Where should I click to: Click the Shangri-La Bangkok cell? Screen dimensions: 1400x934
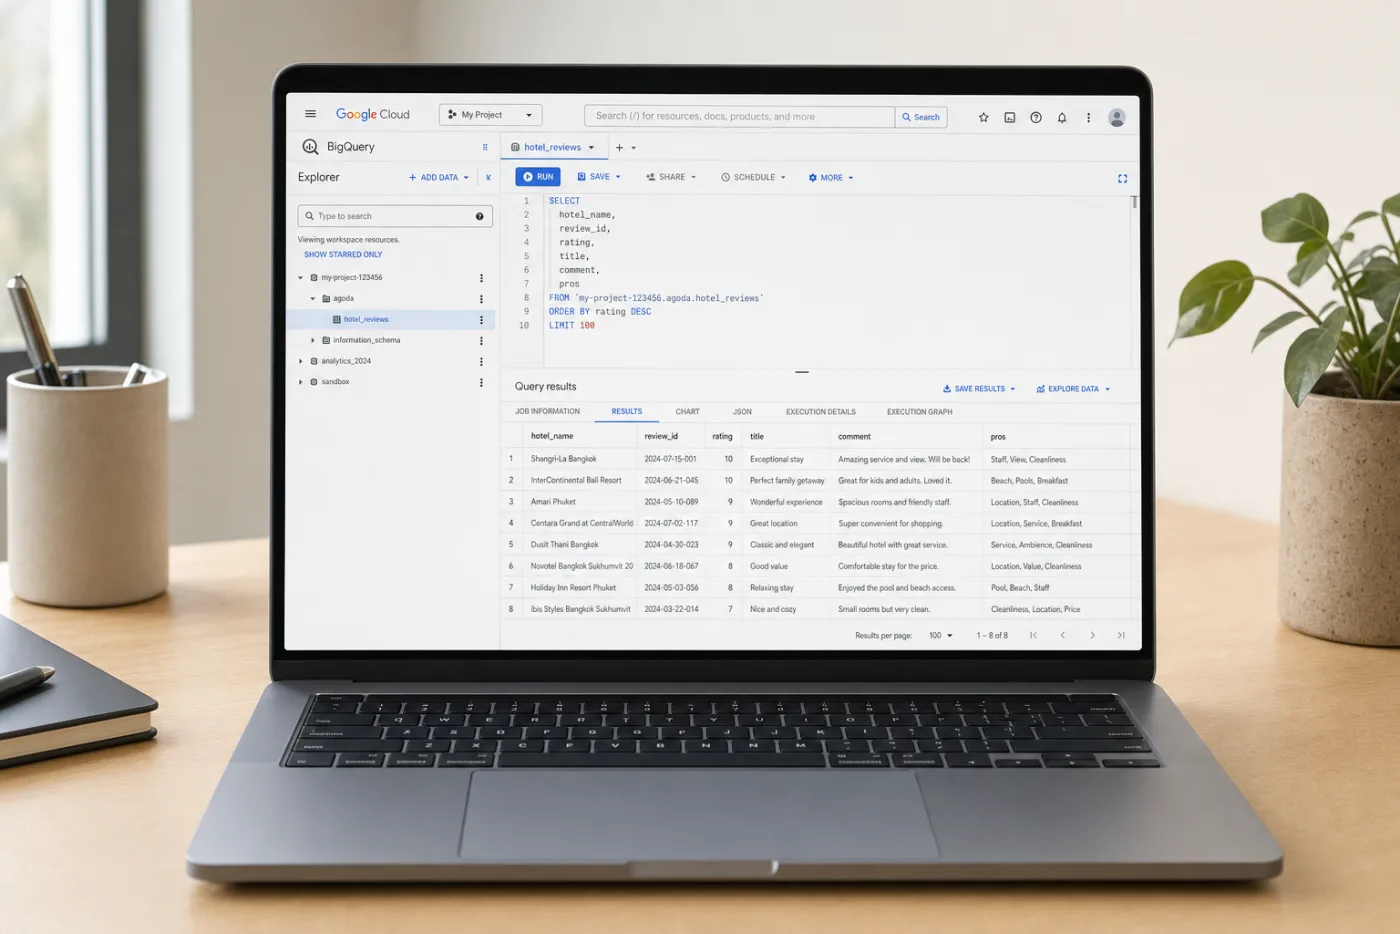pos(563,459)
